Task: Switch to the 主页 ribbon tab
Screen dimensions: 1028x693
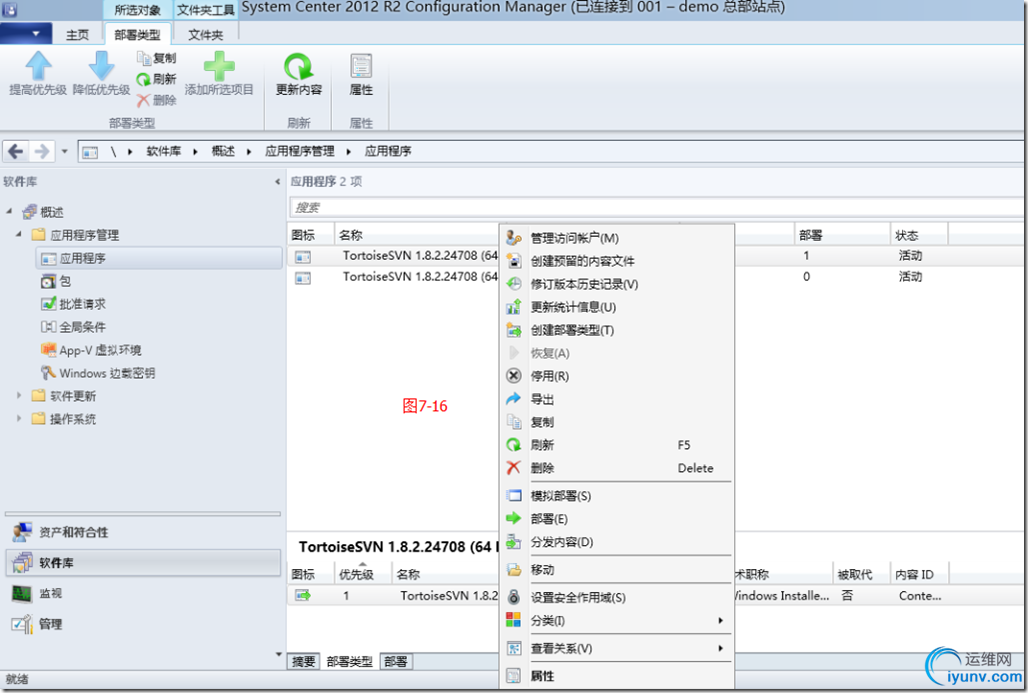Action: [x=77, y=35]
